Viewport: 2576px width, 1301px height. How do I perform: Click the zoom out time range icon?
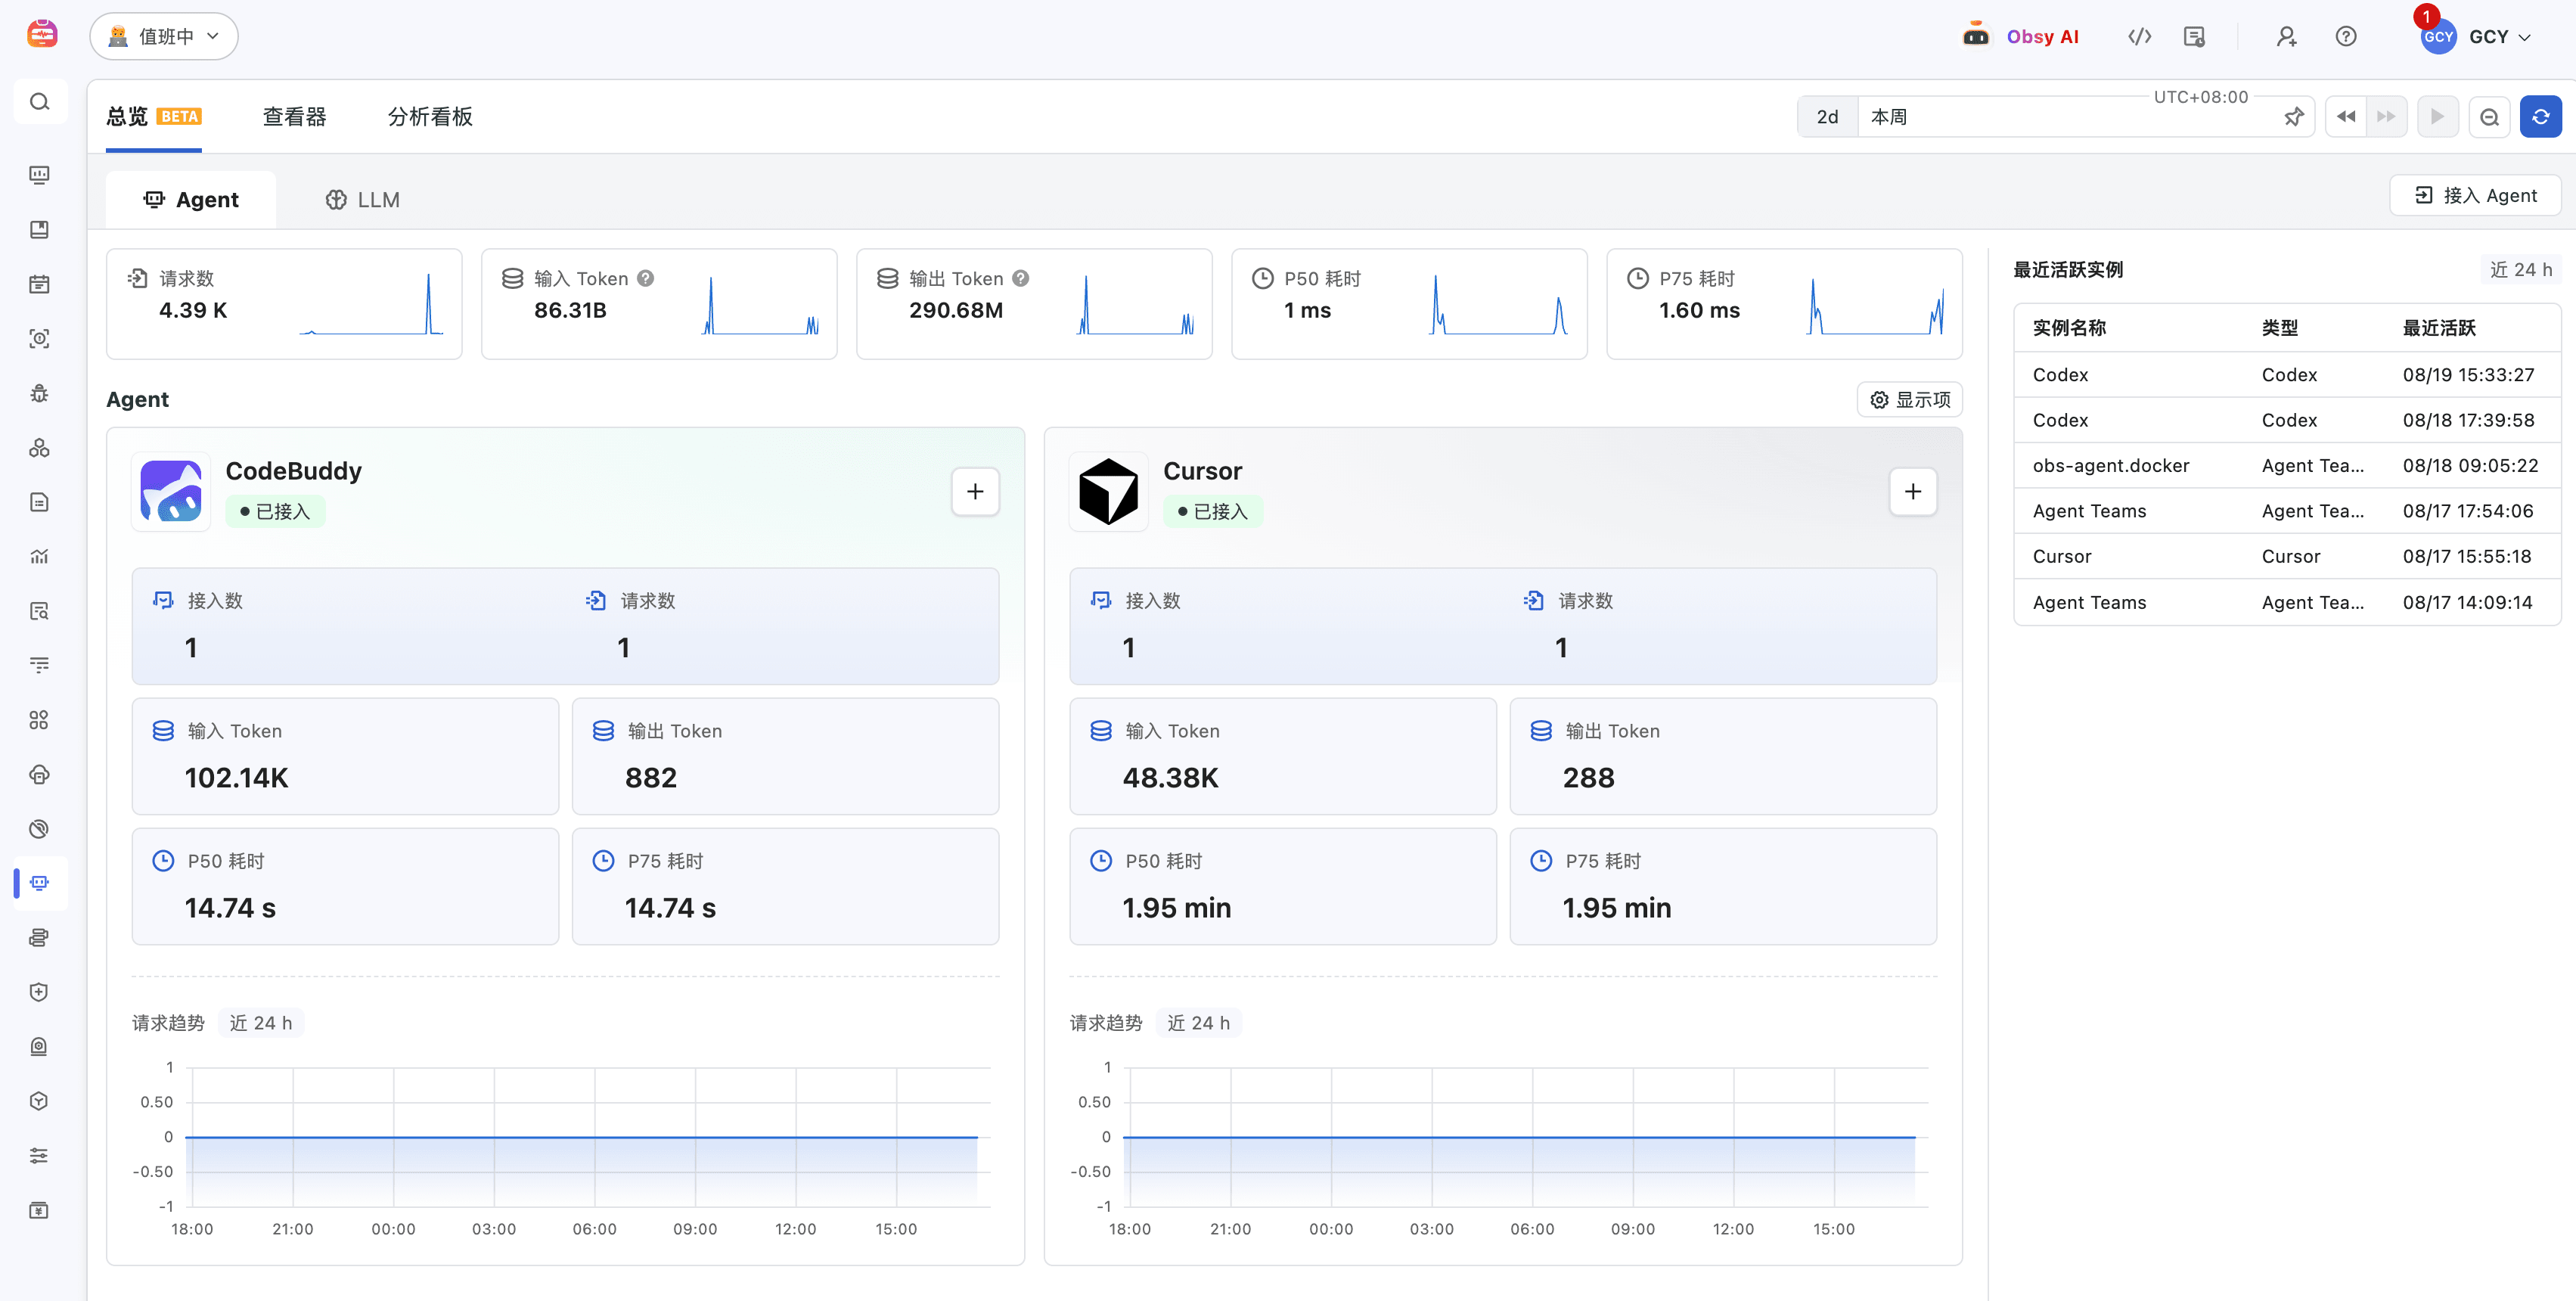click(x=2489, y=117)
